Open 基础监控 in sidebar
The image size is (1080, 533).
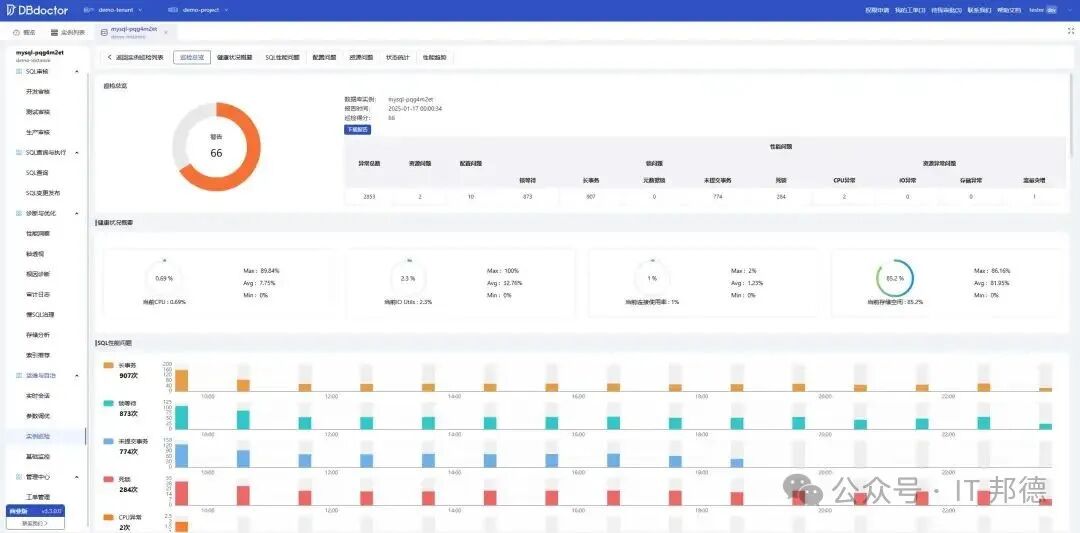(38, 457)
